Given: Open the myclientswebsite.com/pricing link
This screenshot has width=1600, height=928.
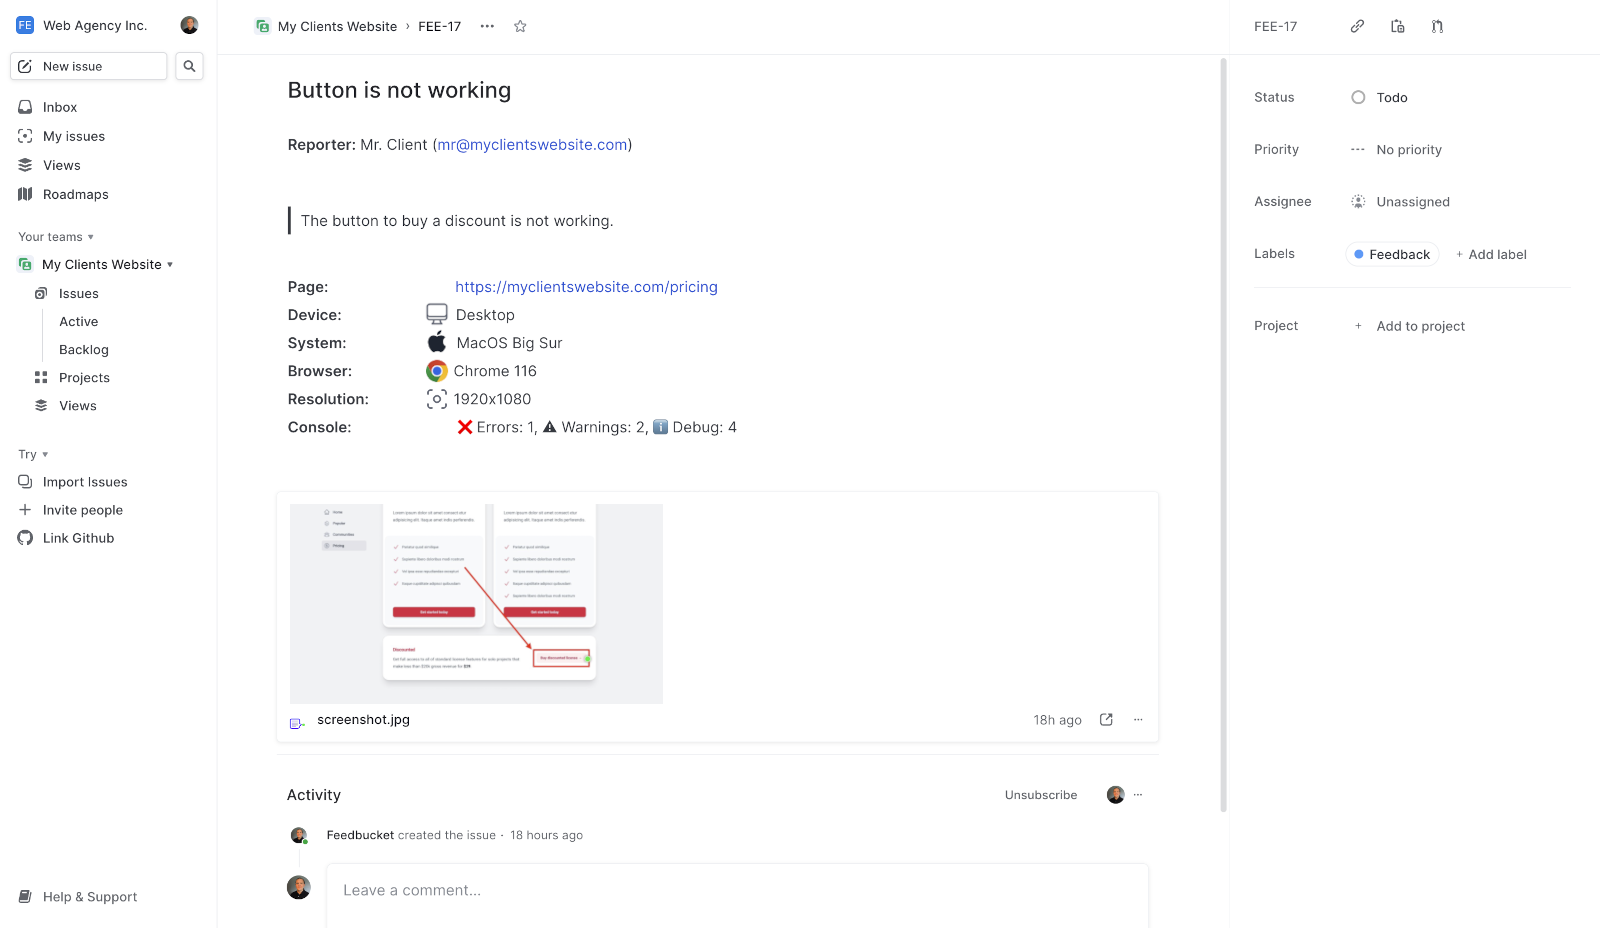Looking at the screenshot, I should tap(586, 287).
